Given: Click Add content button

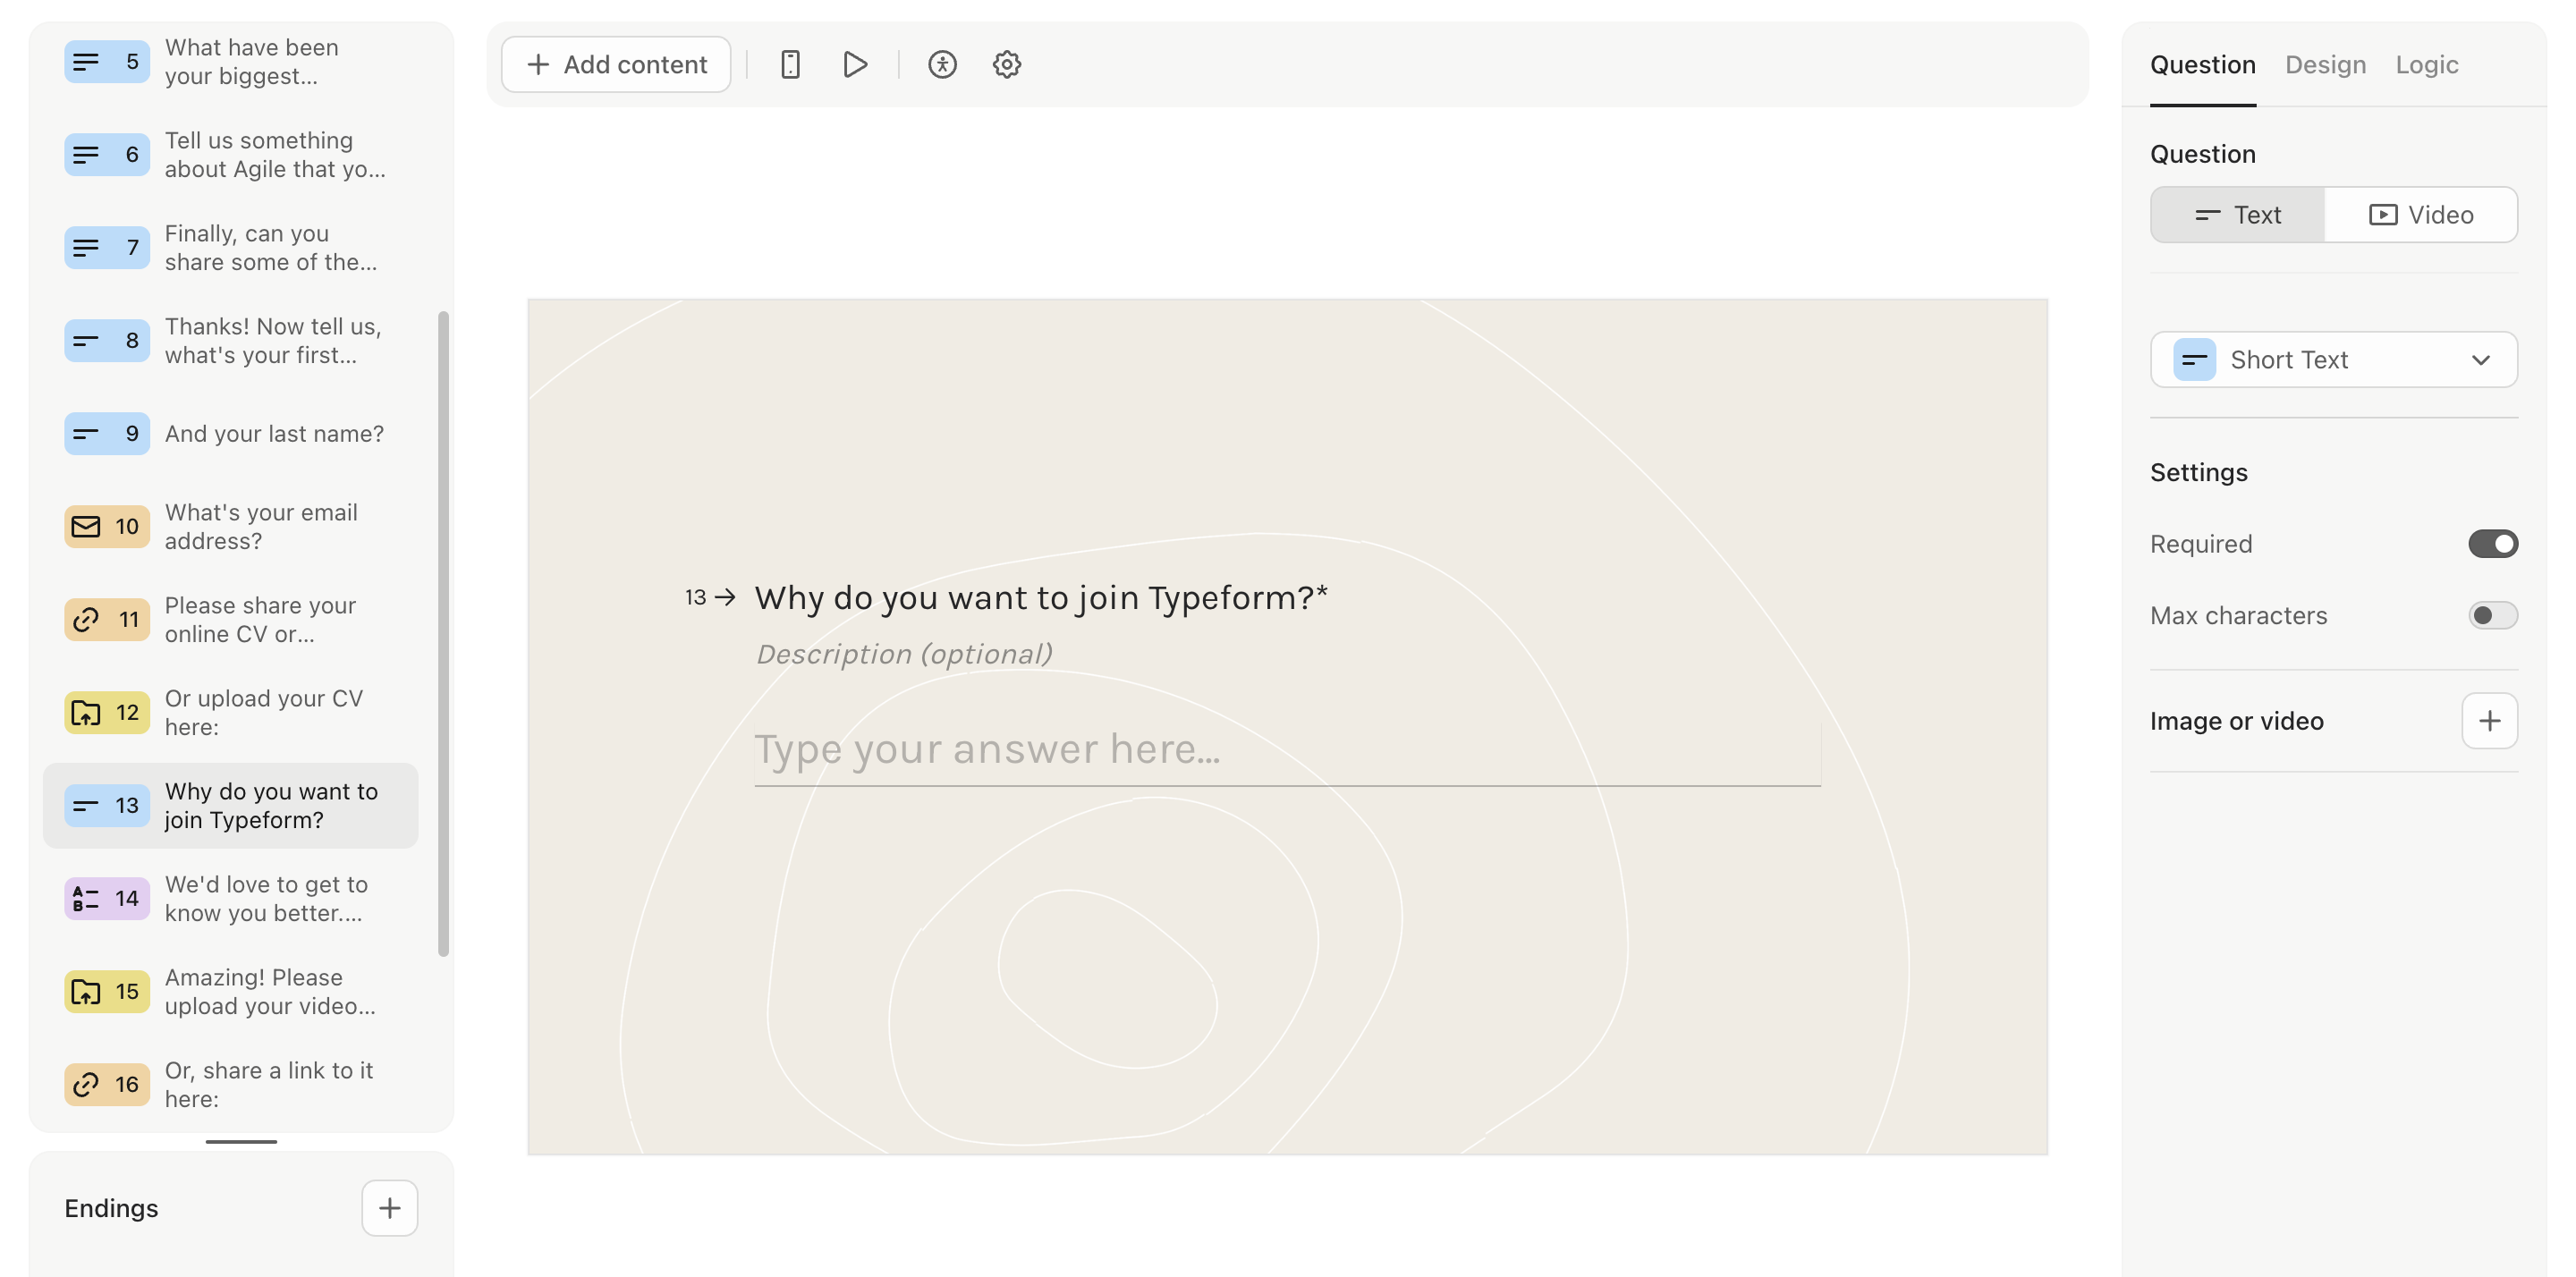Looking at the screenshot, I should [x=616, y=65].
